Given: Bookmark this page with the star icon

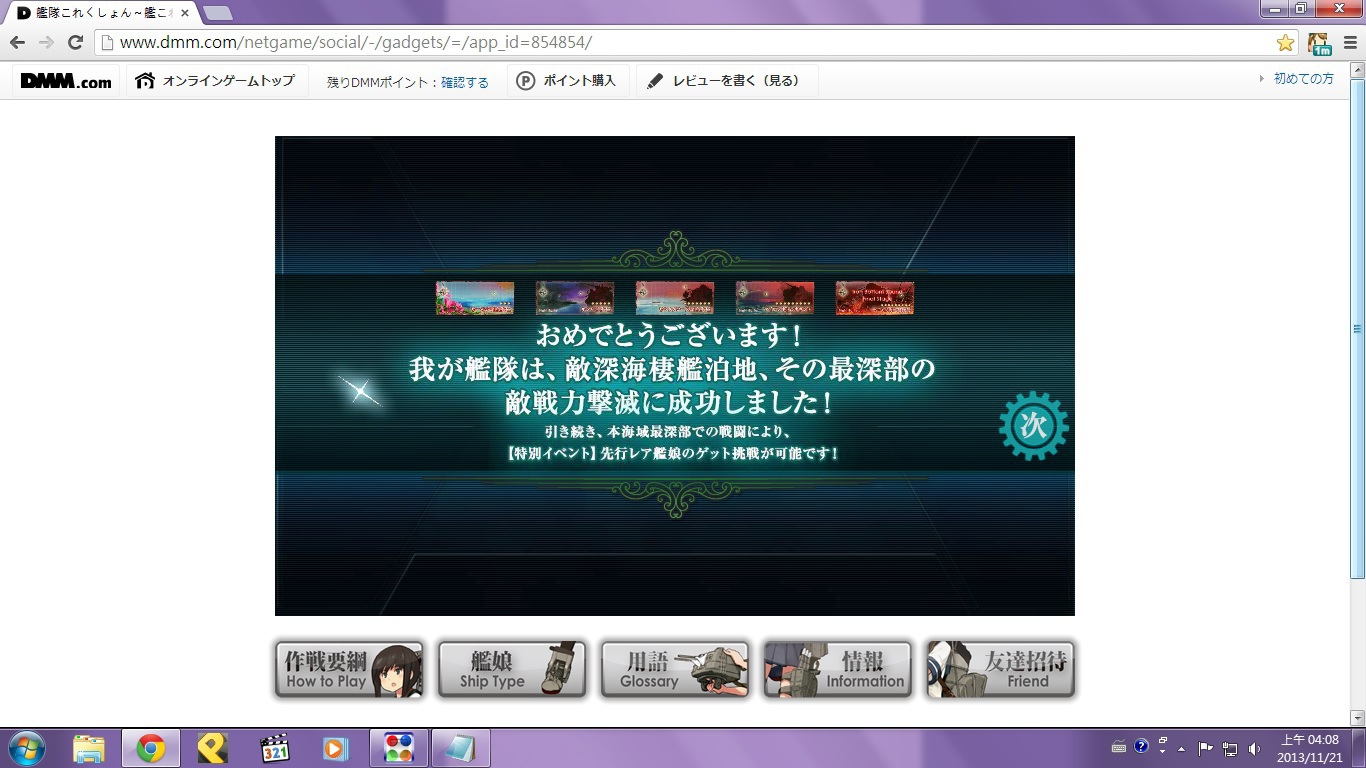Looking at the screenshot, I should 1285,43.
